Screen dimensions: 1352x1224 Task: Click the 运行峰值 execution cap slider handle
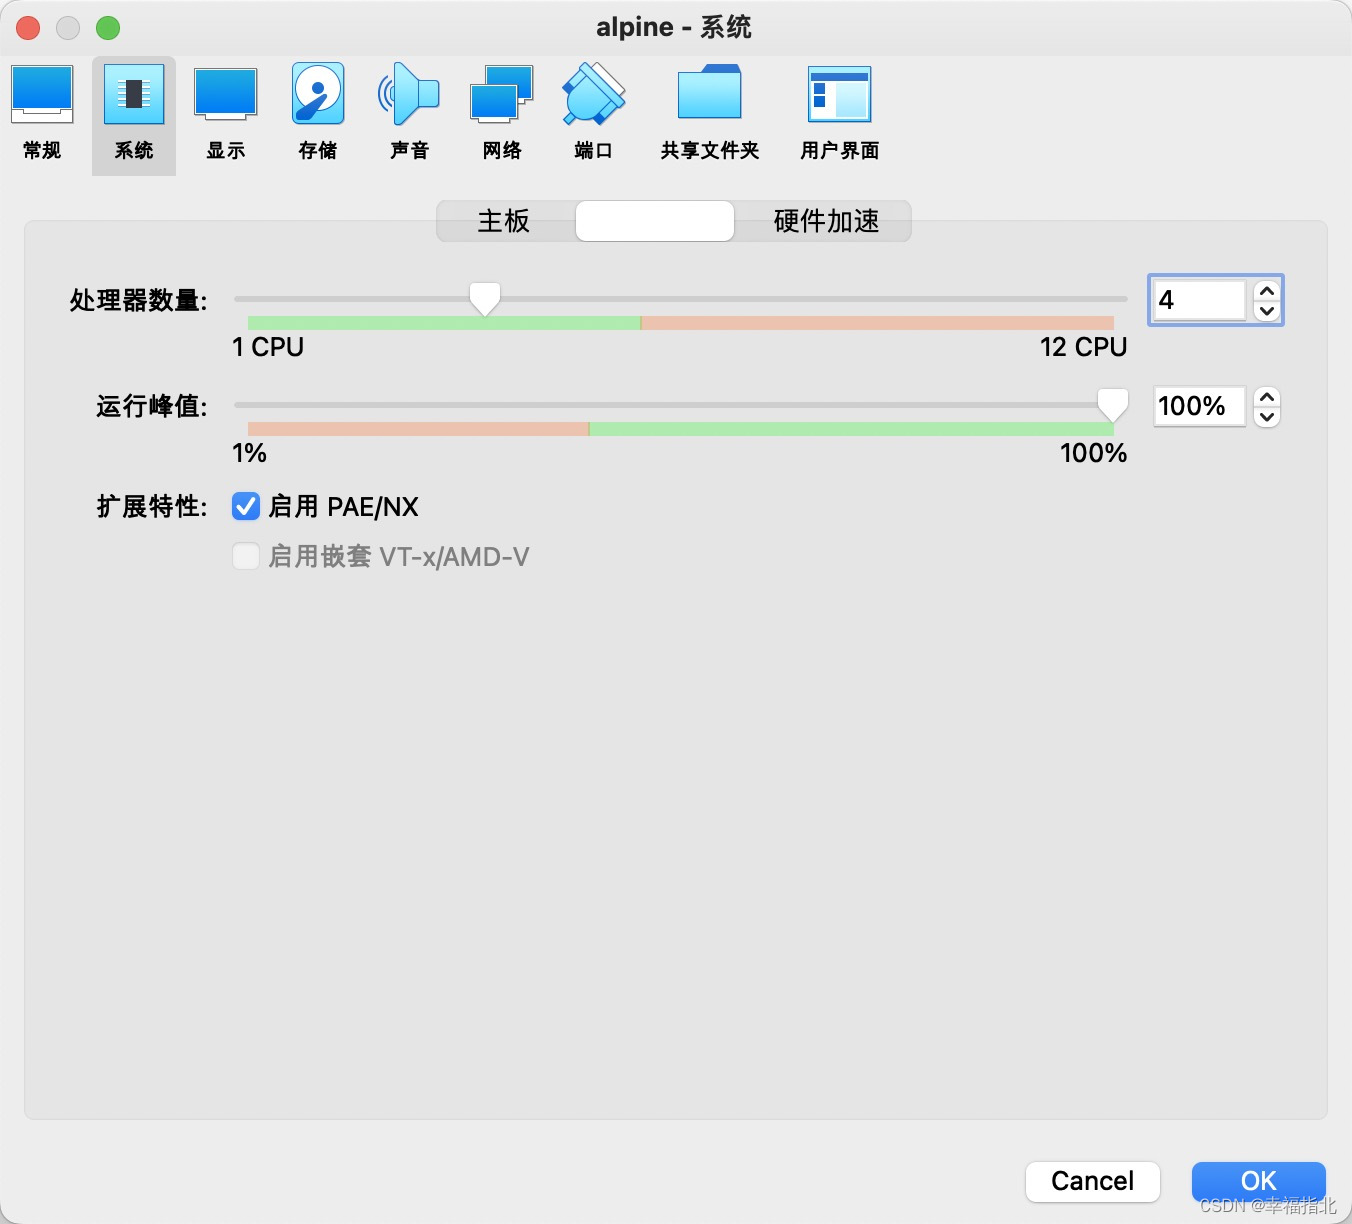pos(1113,405)
